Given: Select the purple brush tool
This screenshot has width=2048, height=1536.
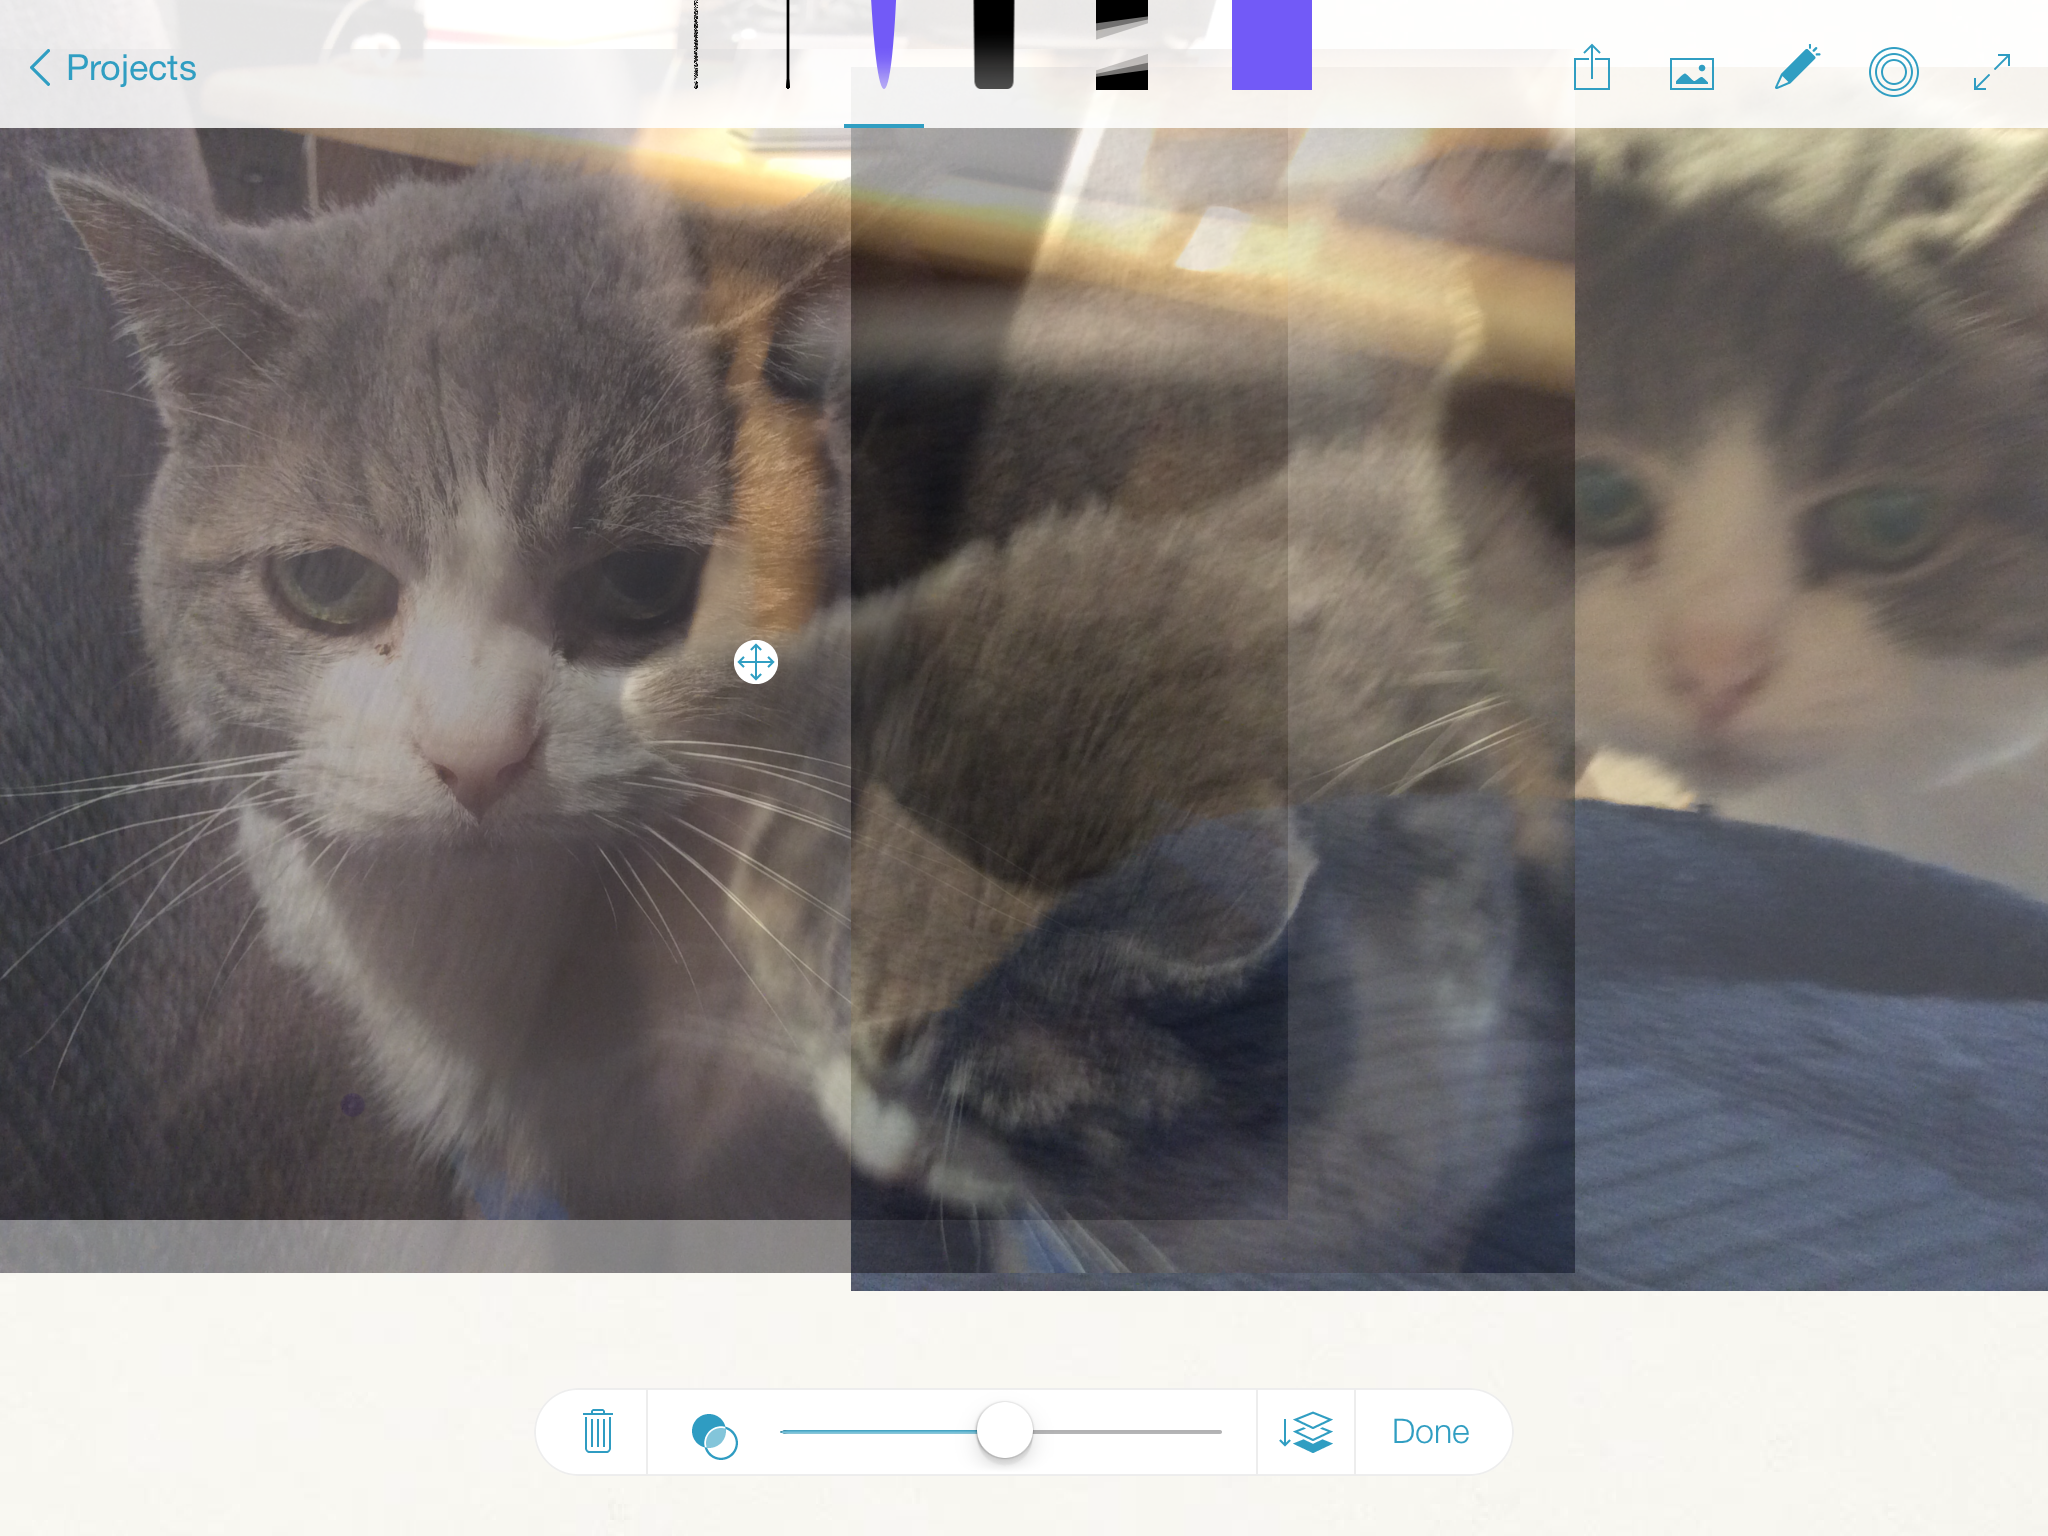Looking at the screenshot, I should (883, 45).
